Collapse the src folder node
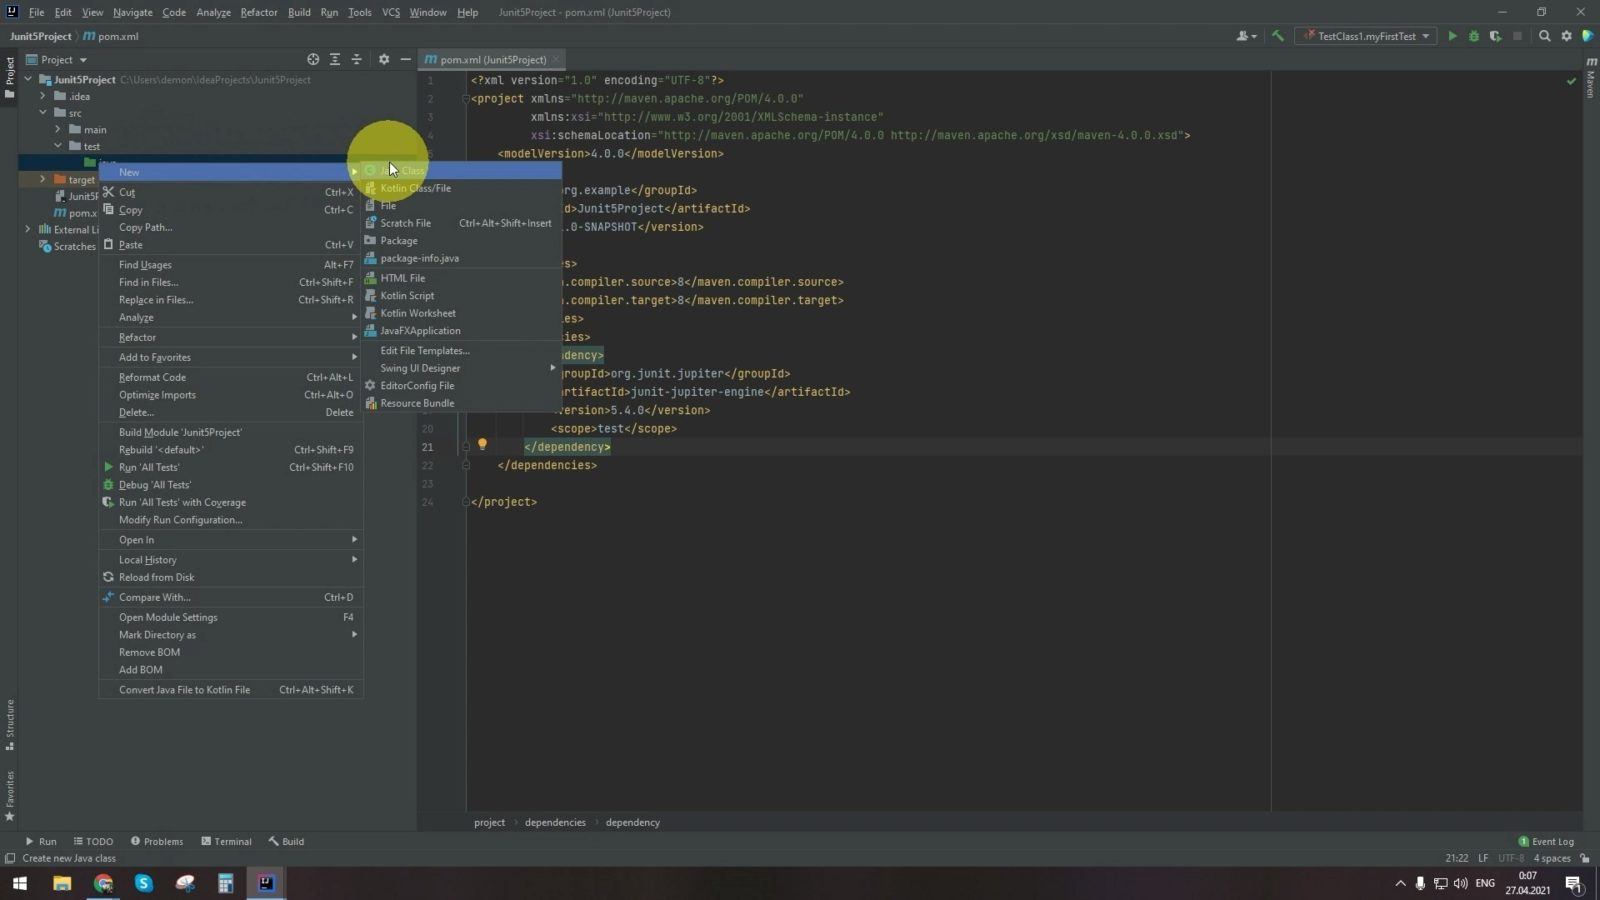This screenshot has width=1600, height=900. coord(43,113)
